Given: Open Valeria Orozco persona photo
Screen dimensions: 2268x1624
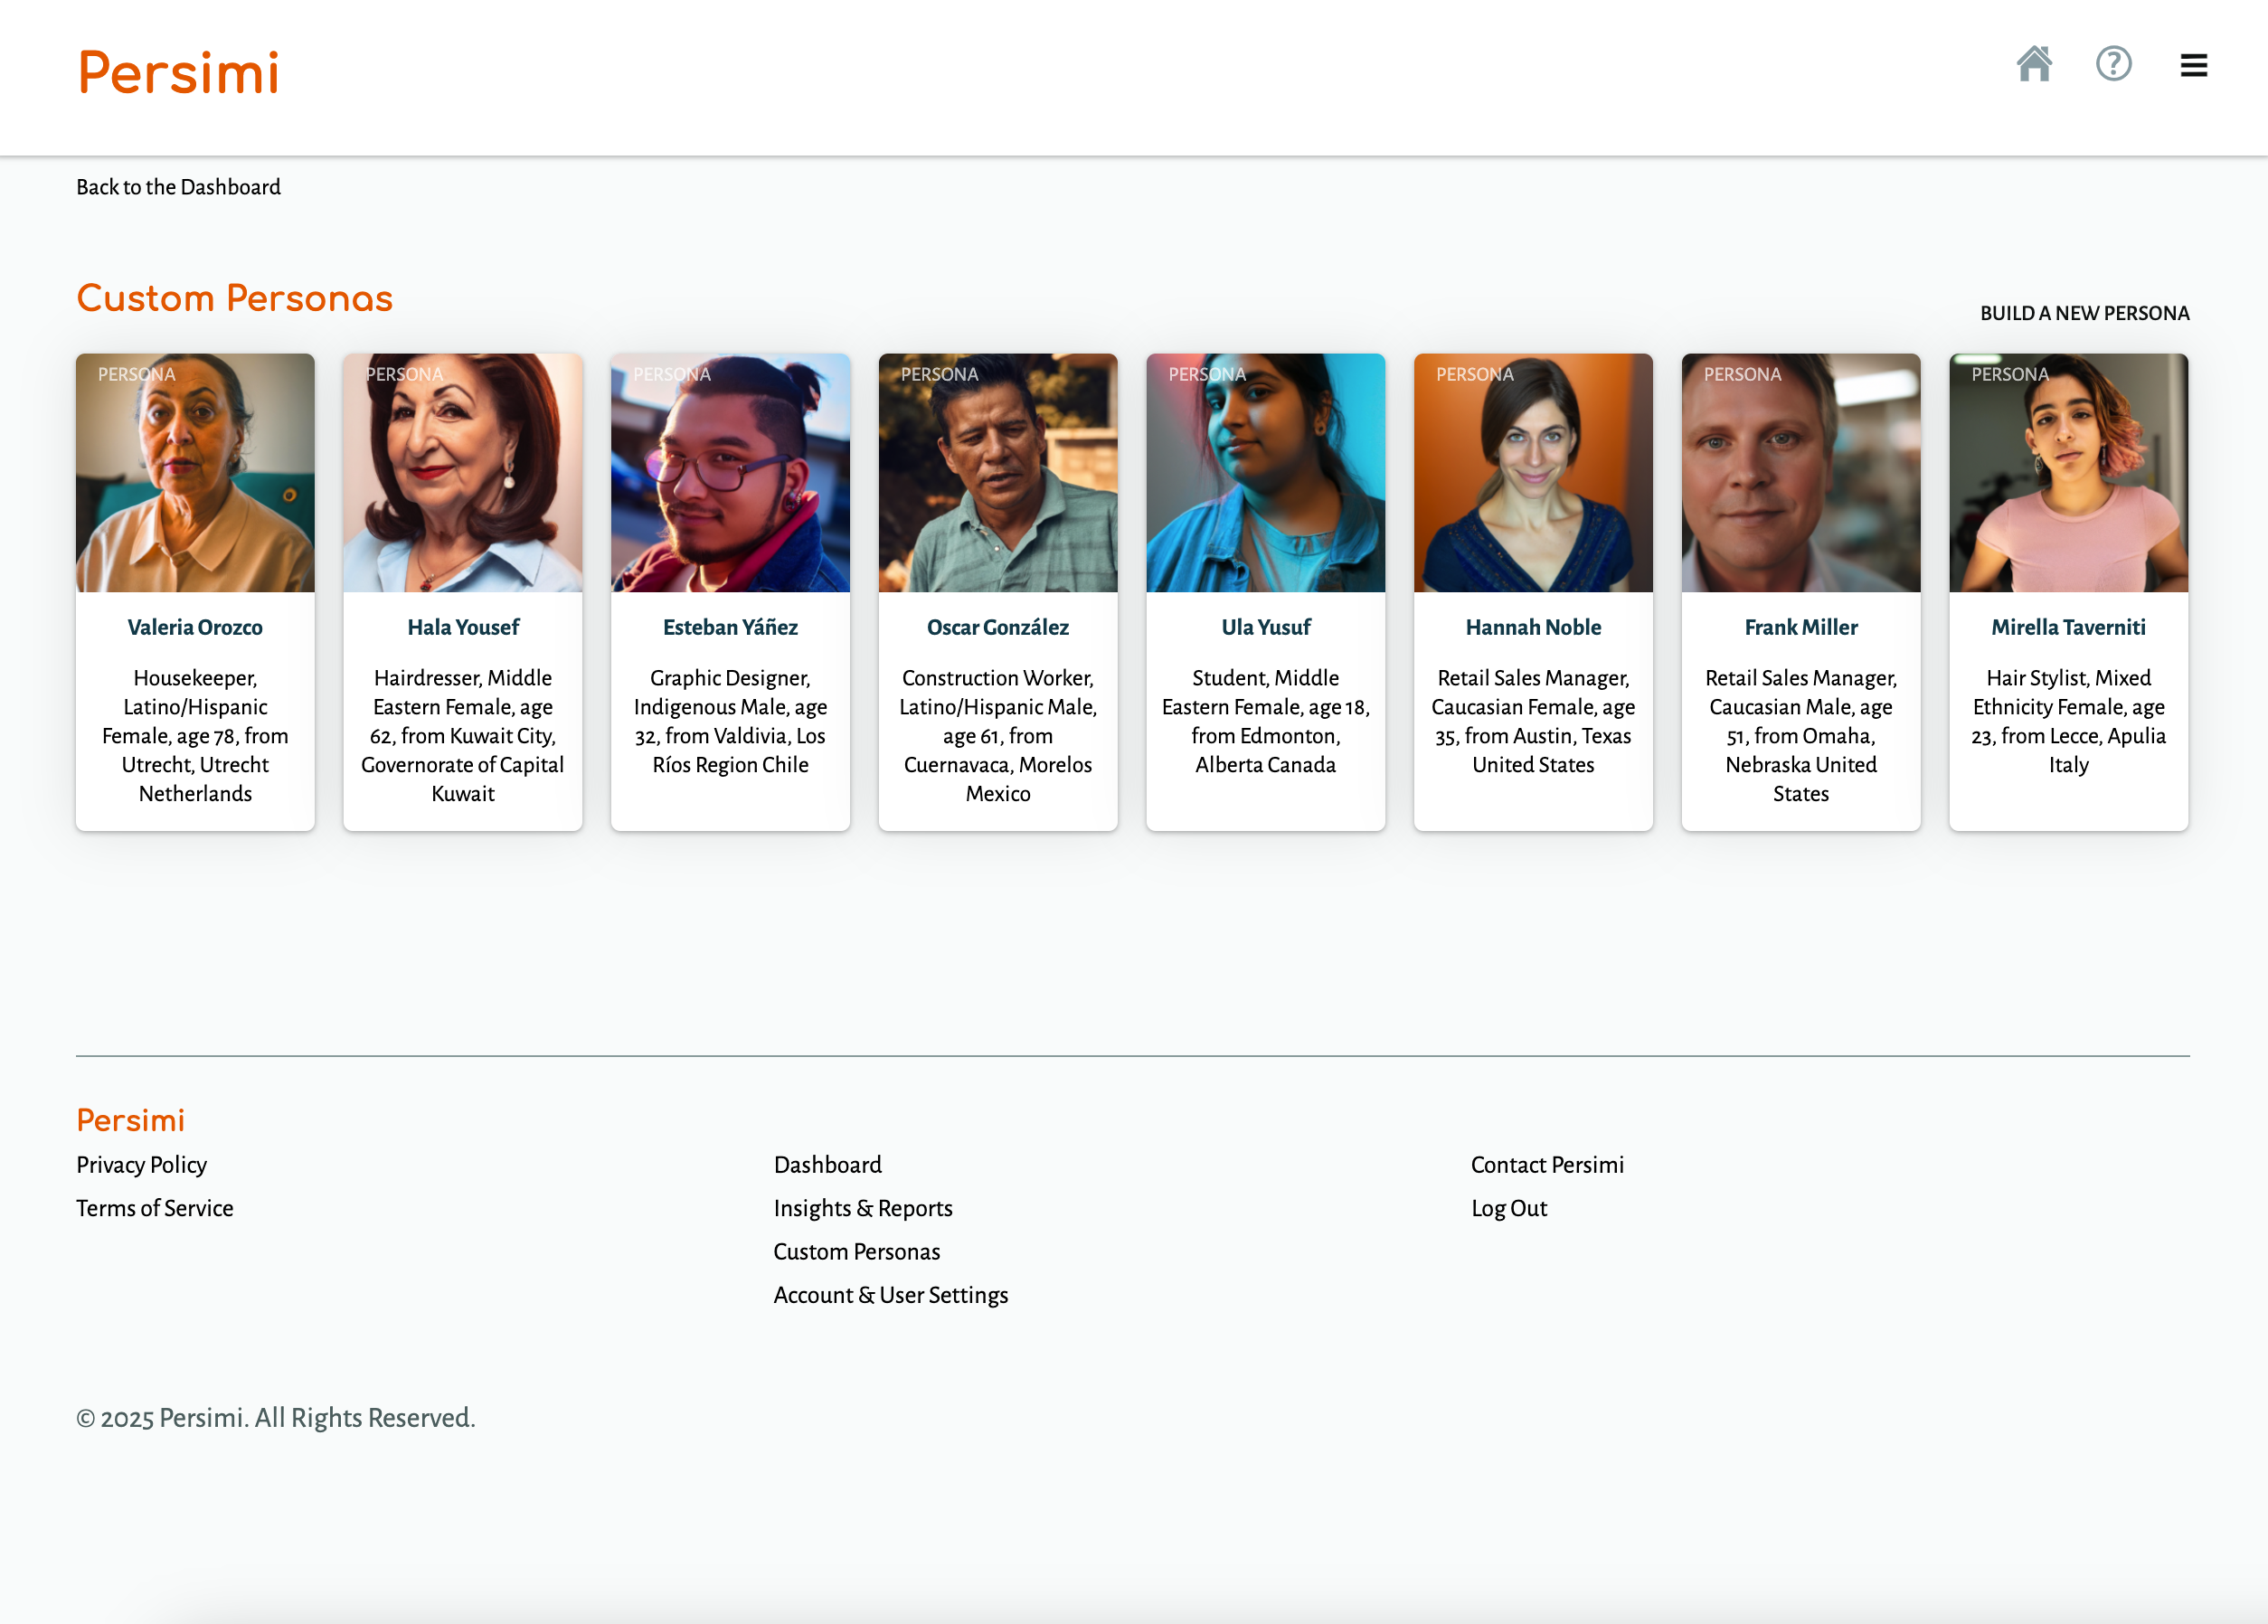Looking at the screenshot, I should 195,472.
